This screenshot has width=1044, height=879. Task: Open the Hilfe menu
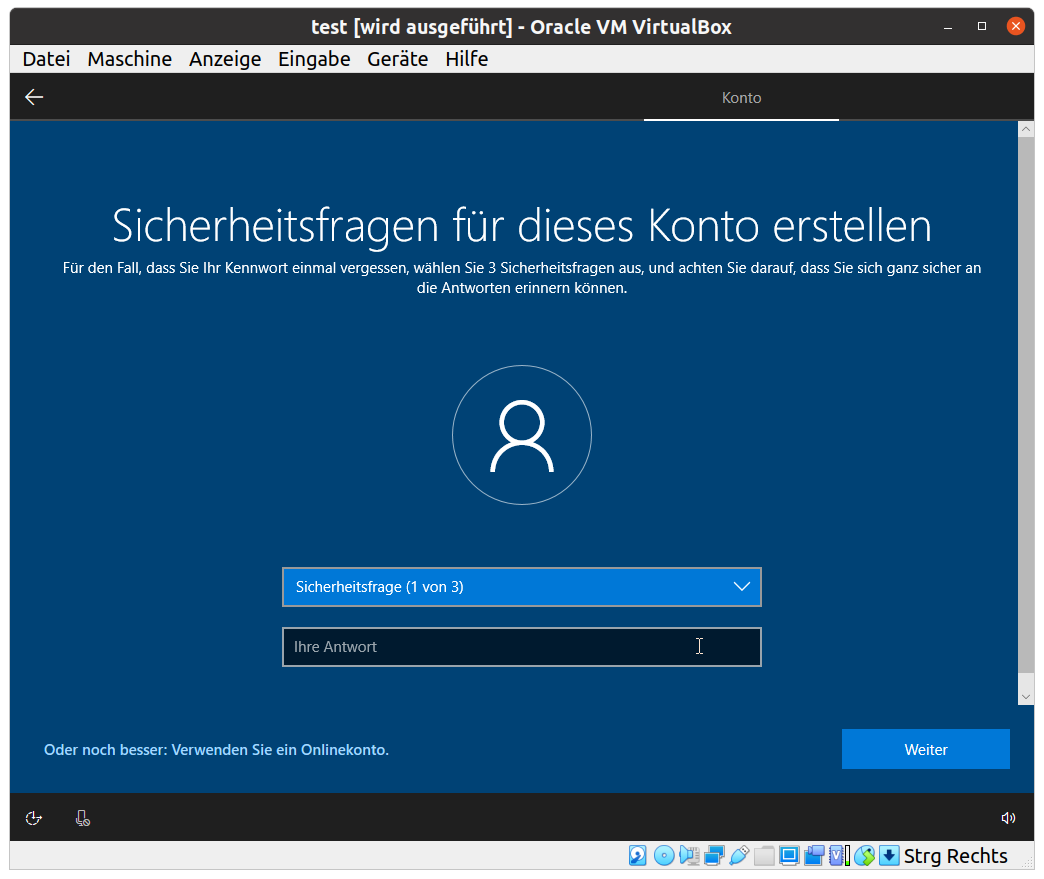point(467,59)
